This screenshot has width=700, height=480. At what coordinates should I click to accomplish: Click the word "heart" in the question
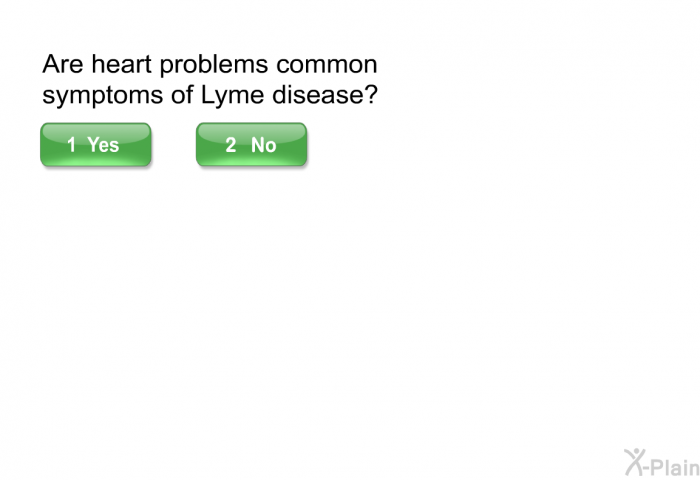(121, 64)
